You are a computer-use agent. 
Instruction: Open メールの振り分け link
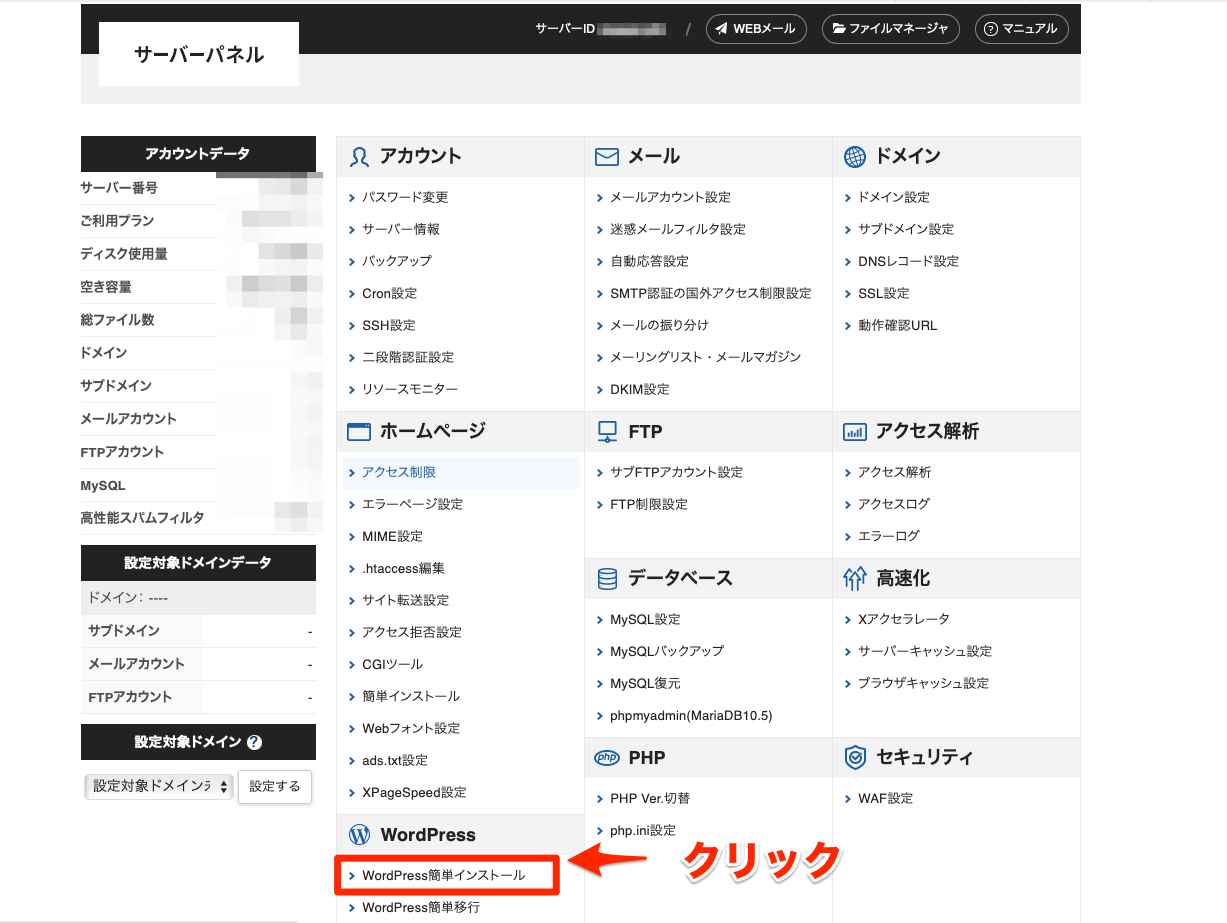pos(659,325)
